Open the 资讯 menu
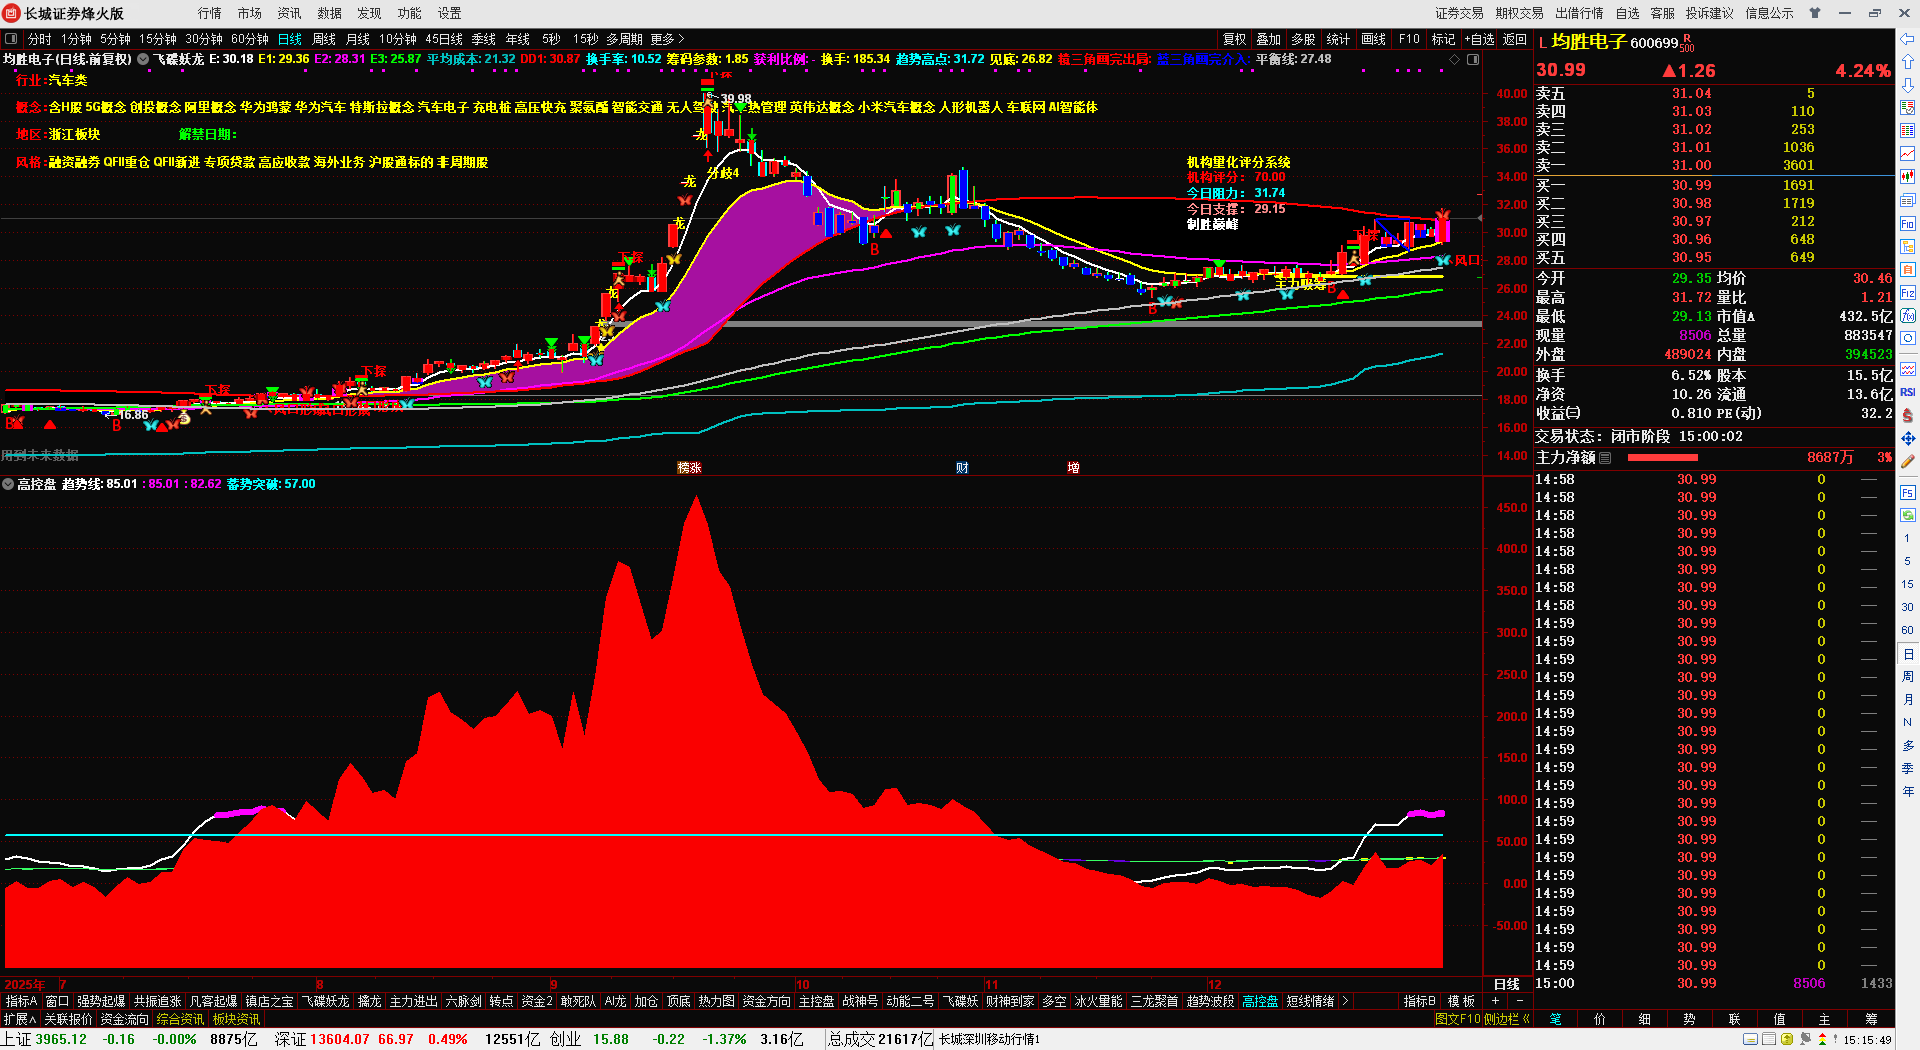 (290, 13)
